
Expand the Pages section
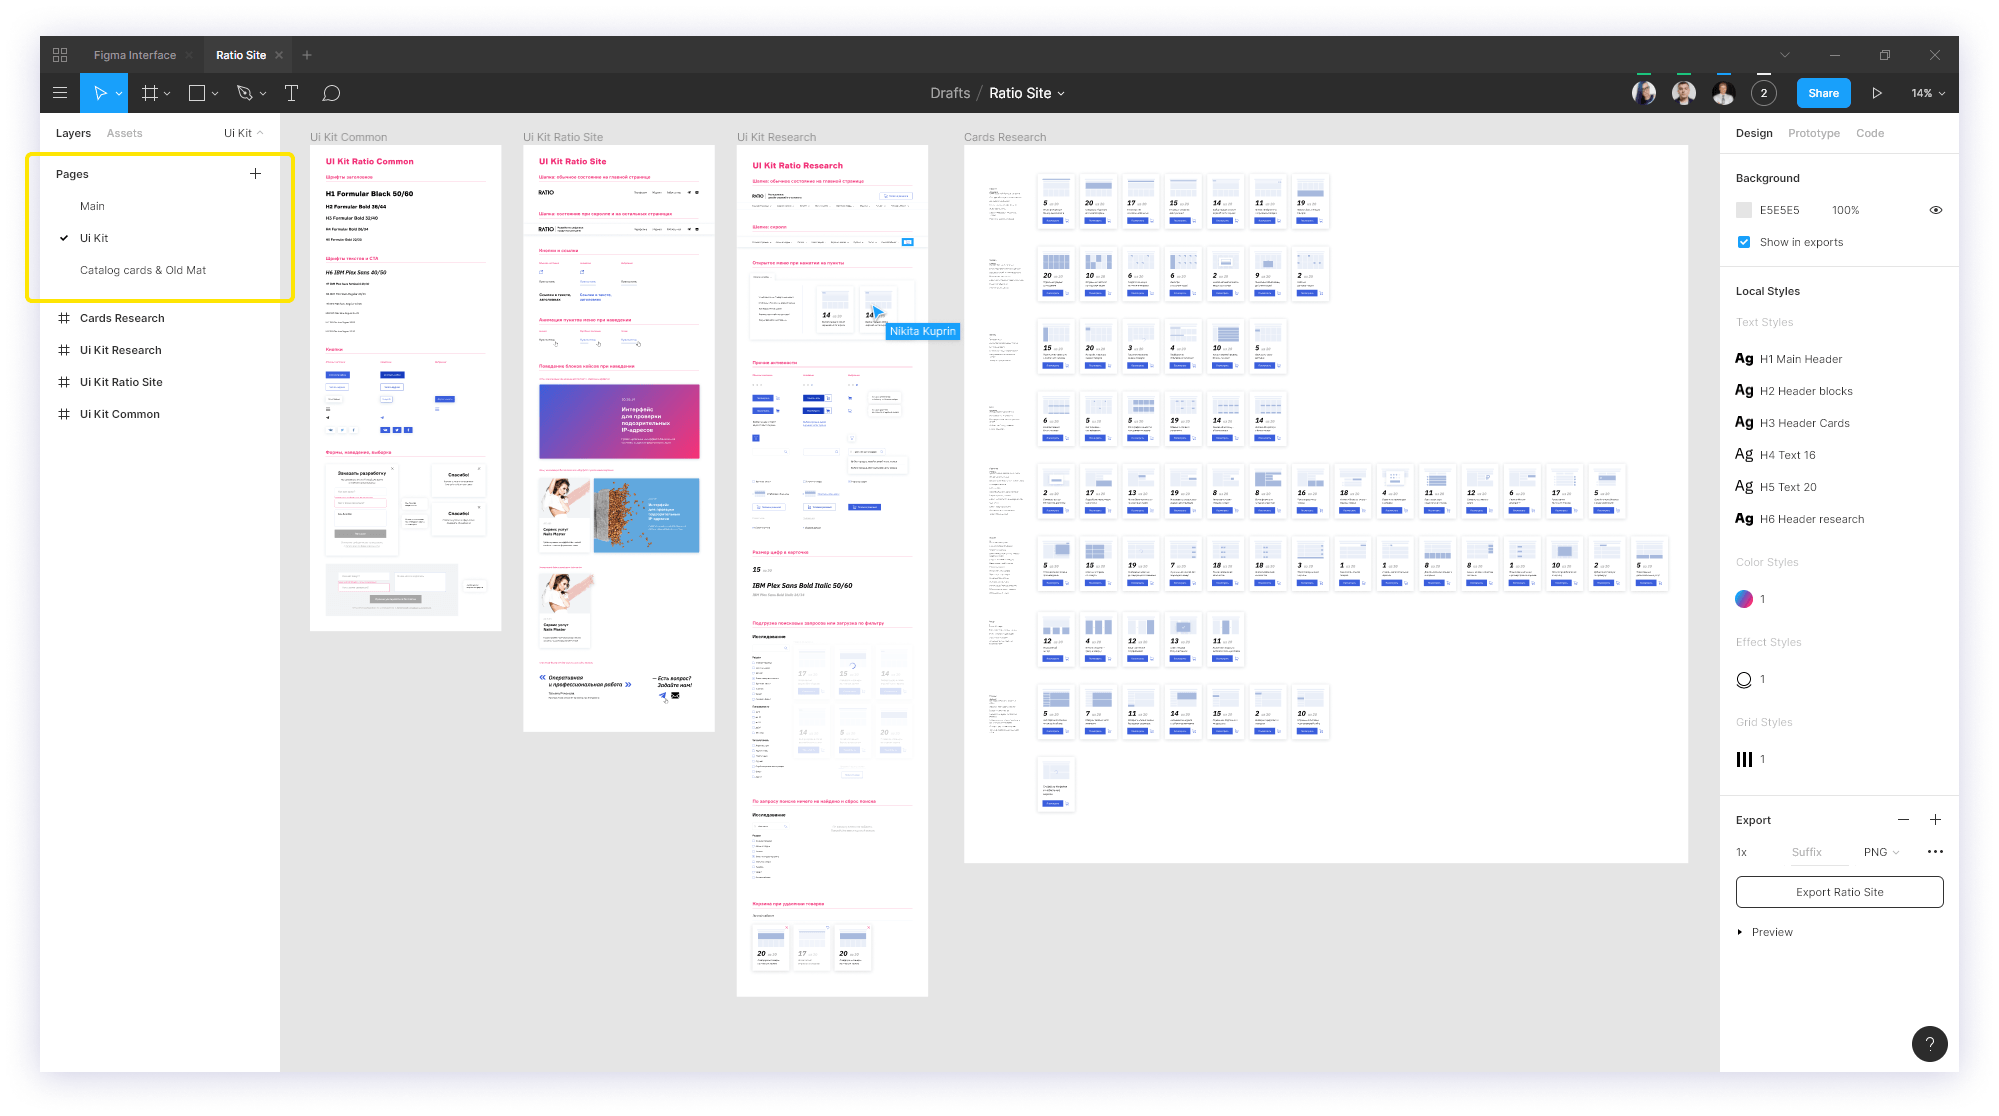tap(71, 173)
